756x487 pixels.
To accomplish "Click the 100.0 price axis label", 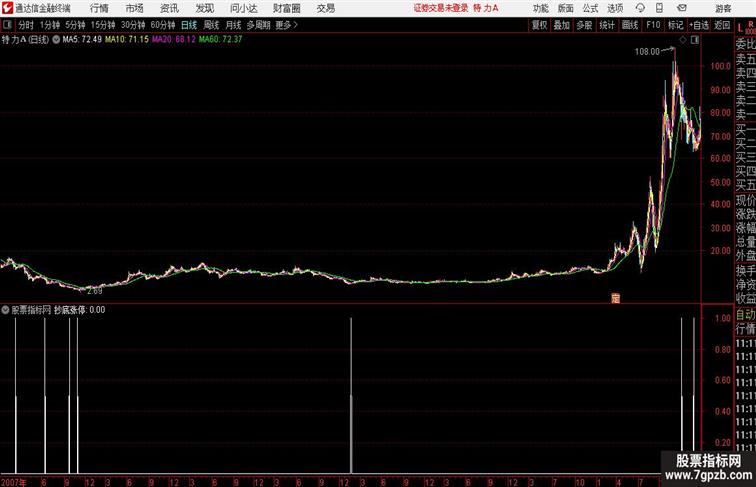I will [x=721, y=66].
